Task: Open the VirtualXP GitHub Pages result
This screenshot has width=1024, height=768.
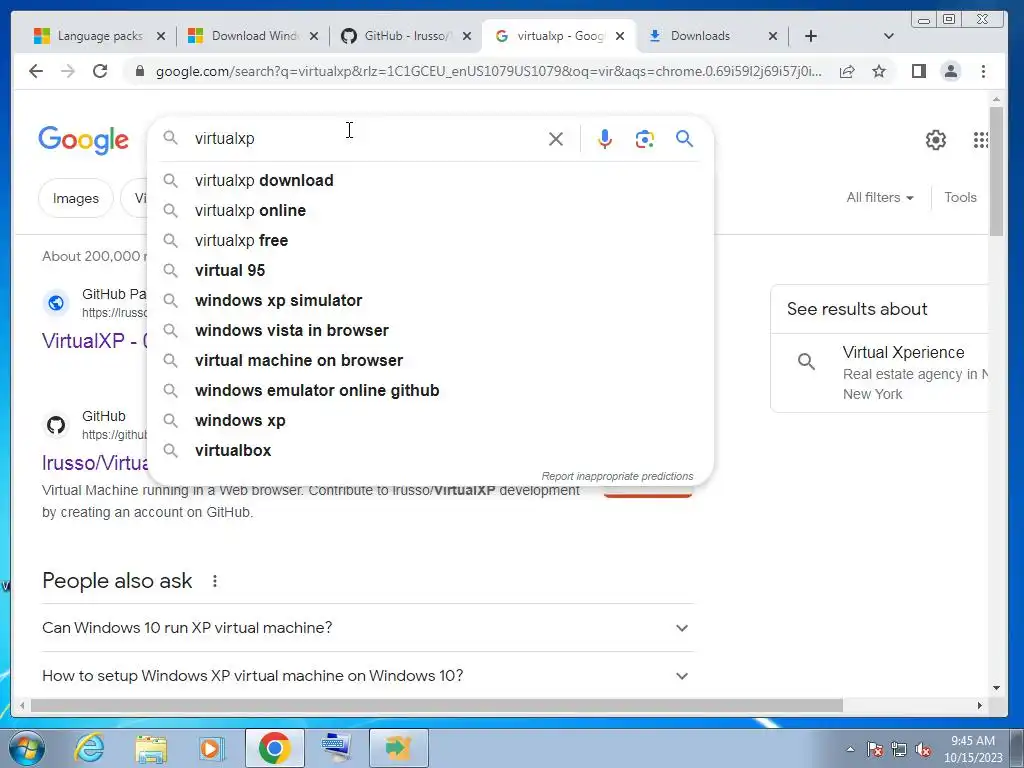Action: (95, 340)
